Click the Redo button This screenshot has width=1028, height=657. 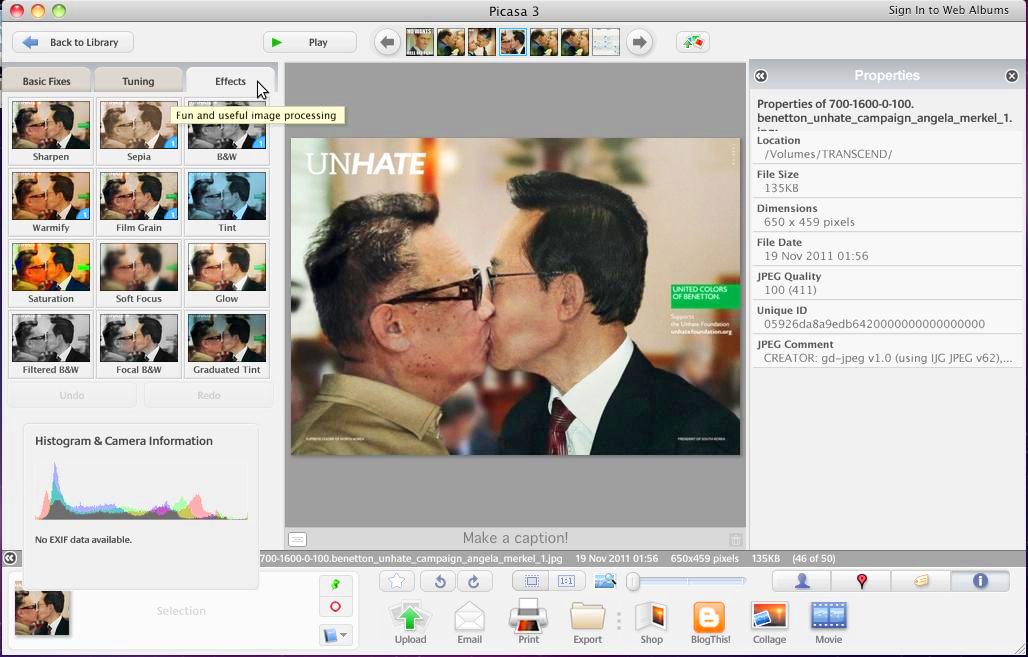point(208,395)
